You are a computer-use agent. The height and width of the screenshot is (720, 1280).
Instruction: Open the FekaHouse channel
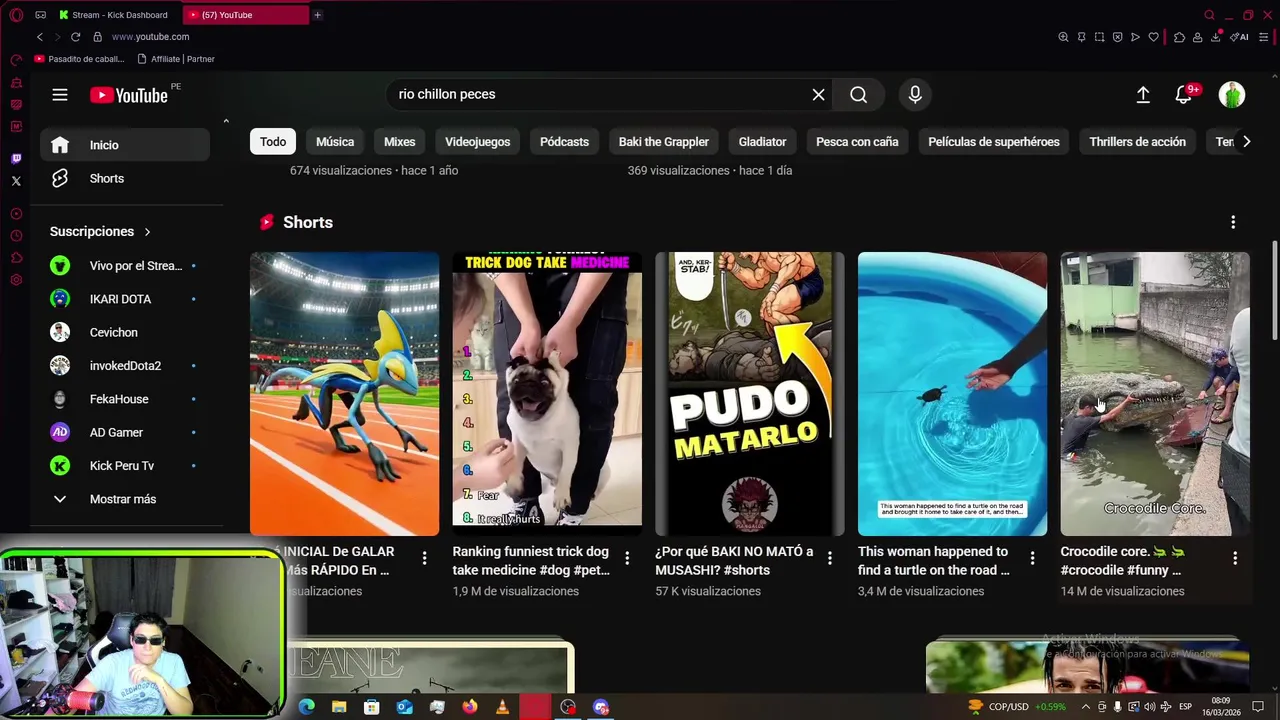pyautogui.click(x=125, y=399)
